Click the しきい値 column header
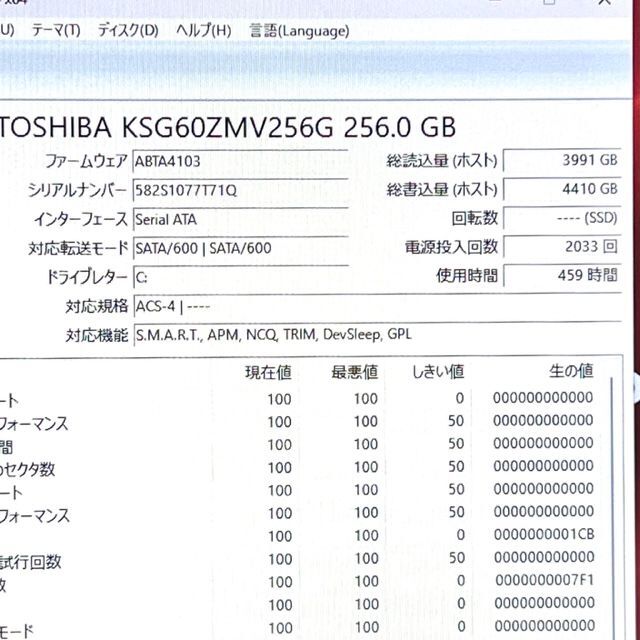Image resolution: width=640 pixels, height=640 pixels. click(438, 372)
